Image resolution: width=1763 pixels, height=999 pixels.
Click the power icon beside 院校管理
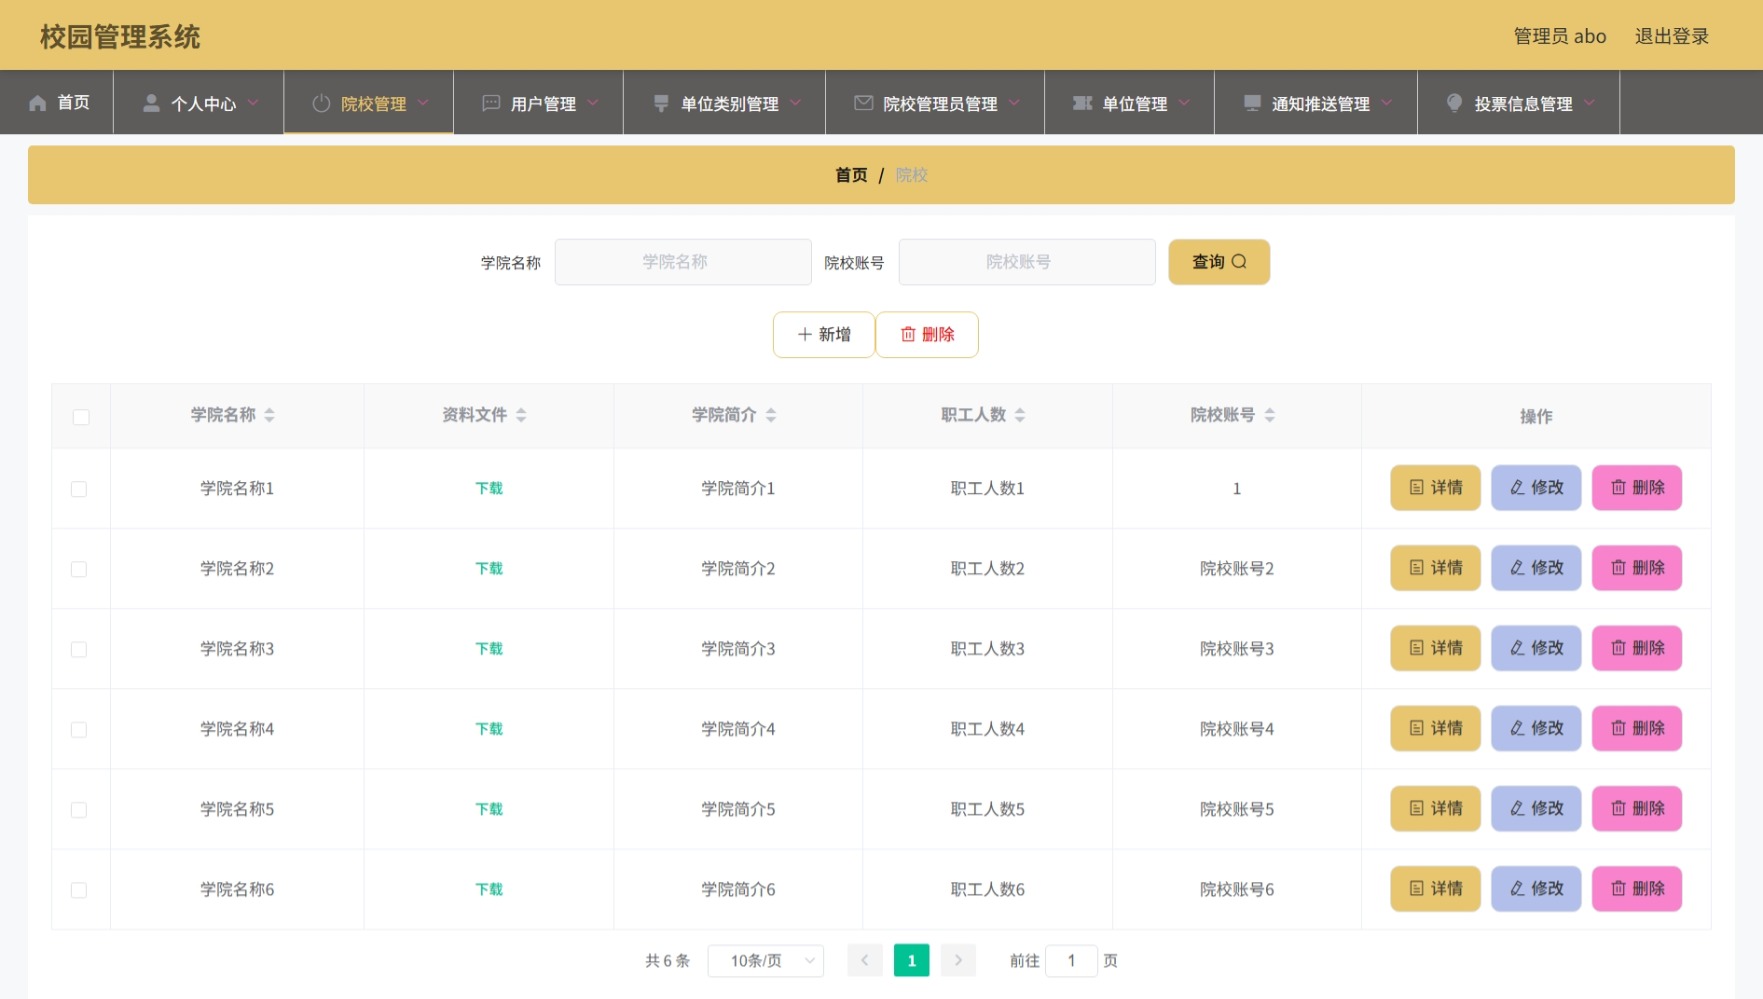click(321, 103)
